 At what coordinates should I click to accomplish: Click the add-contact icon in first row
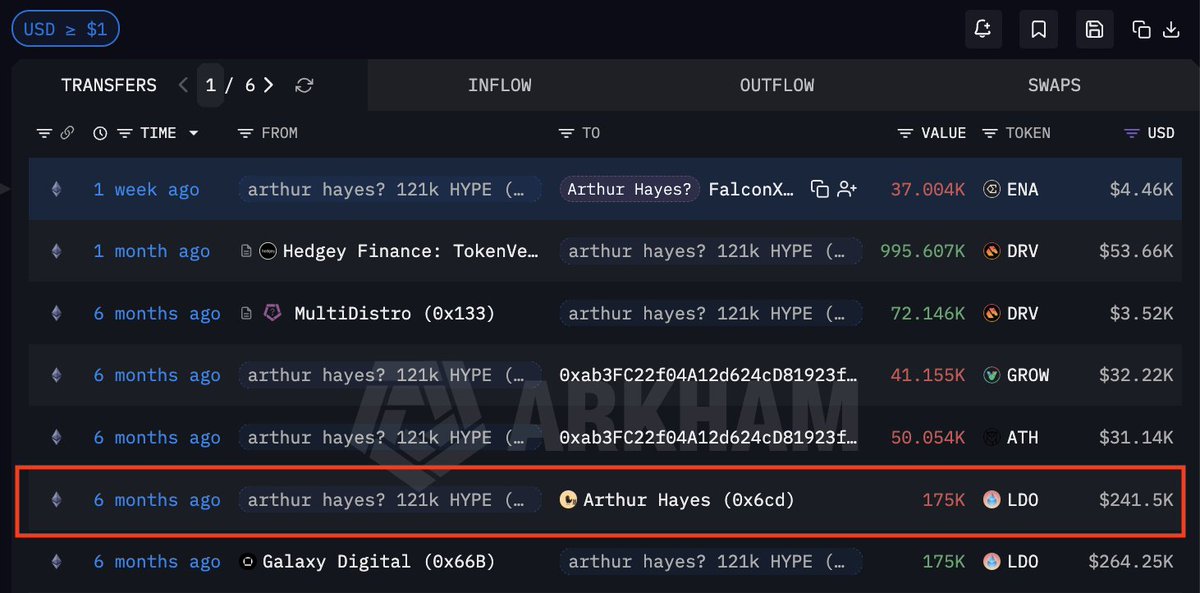[x=847, y=189]
